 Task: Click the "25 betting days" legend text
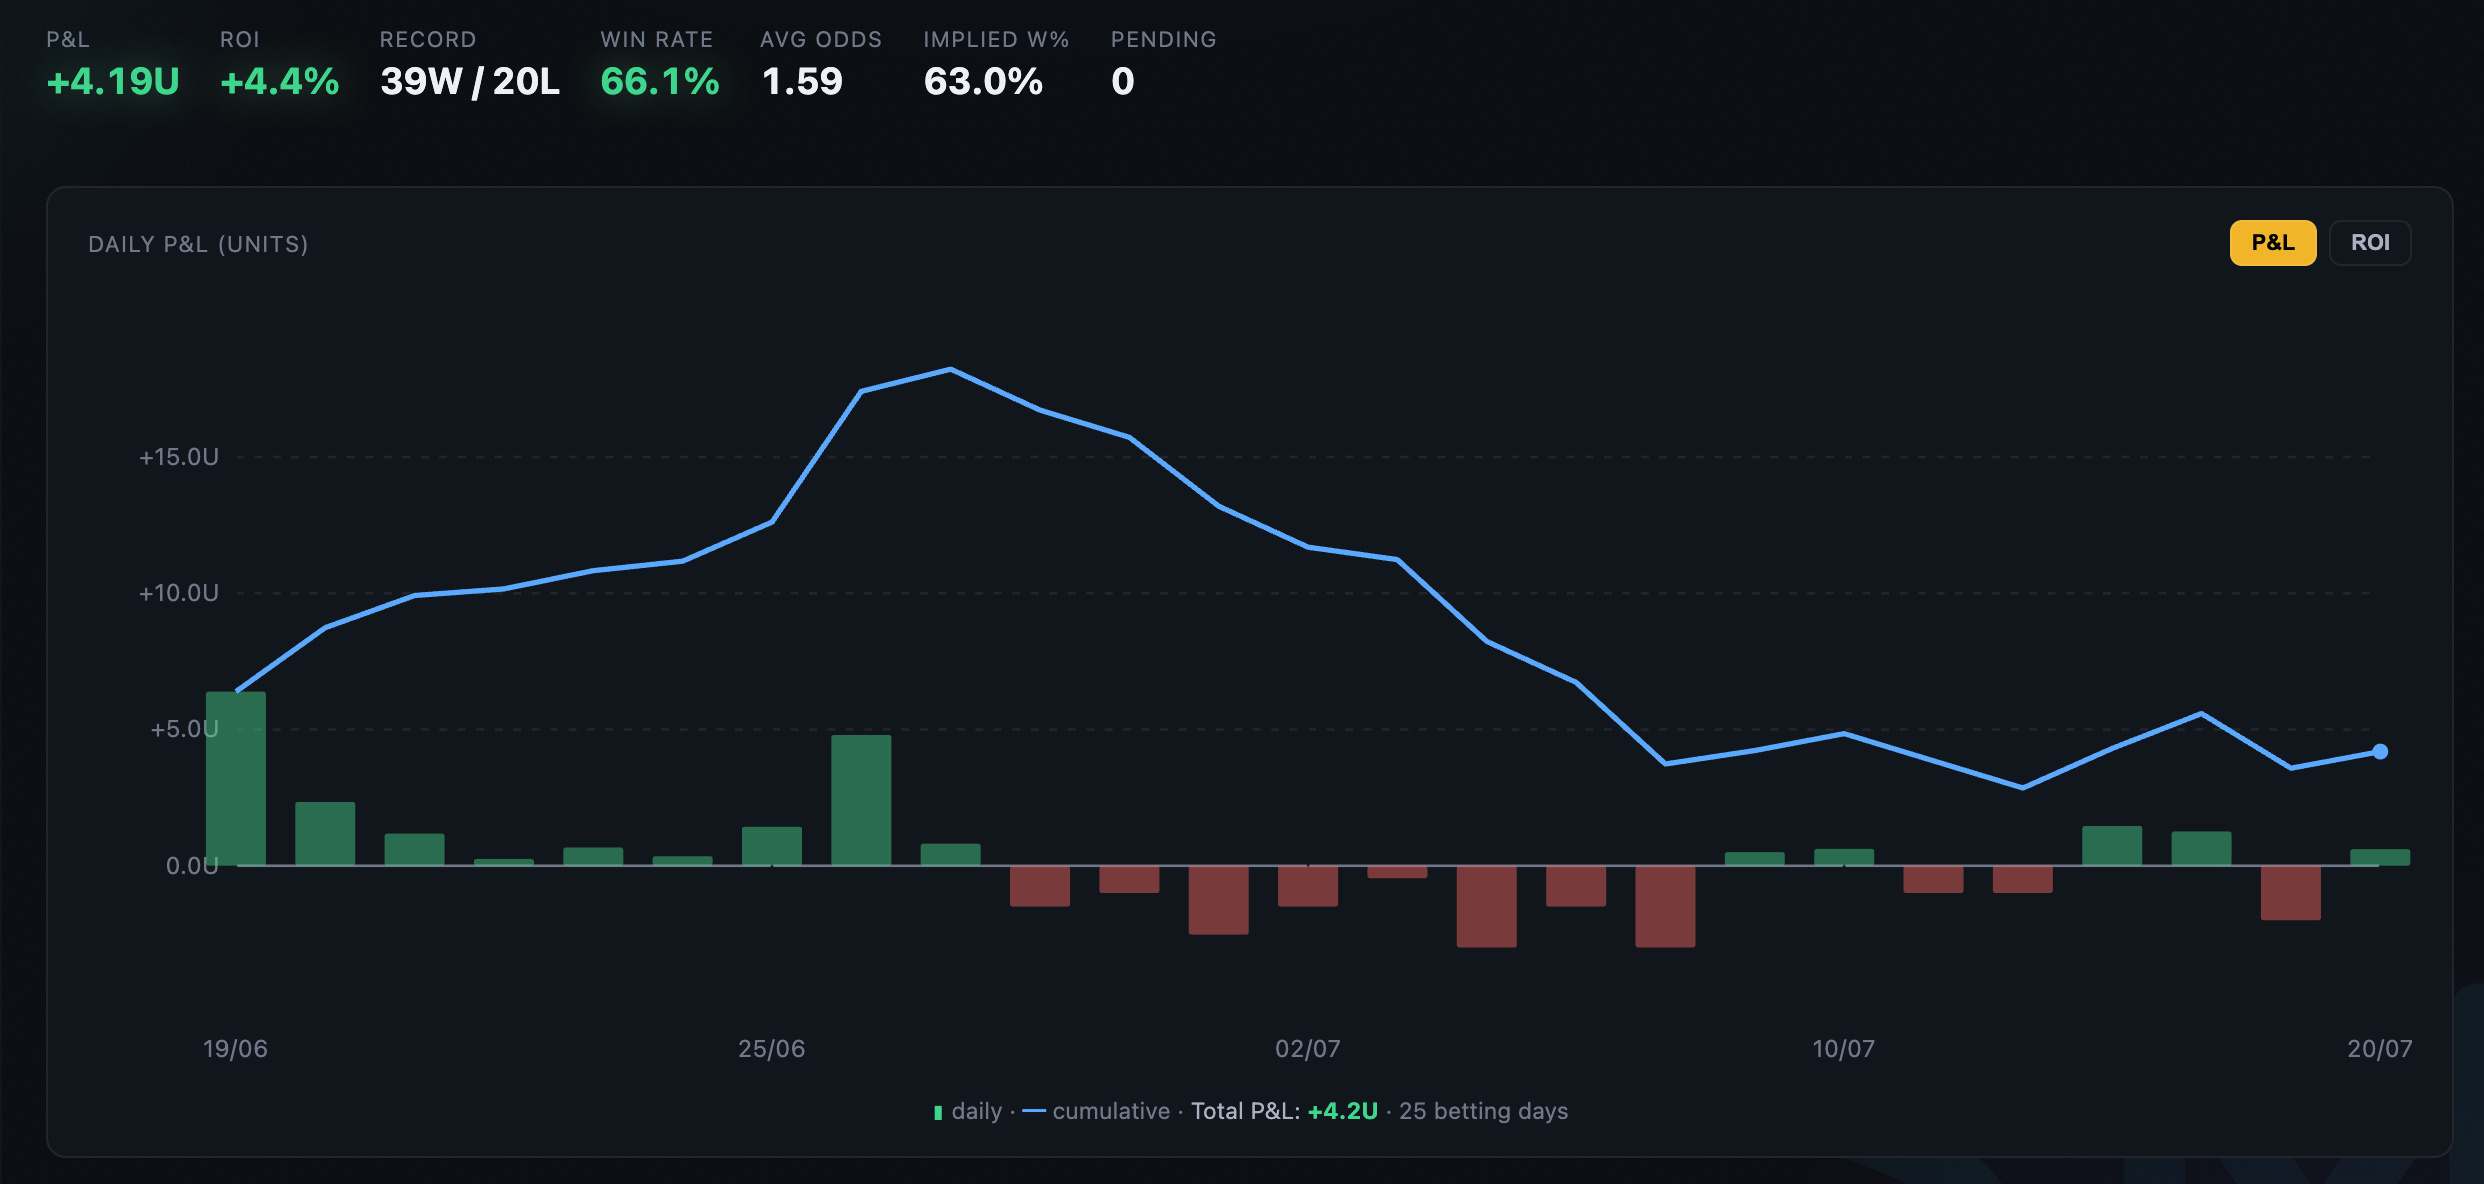pos(1484,1111)
